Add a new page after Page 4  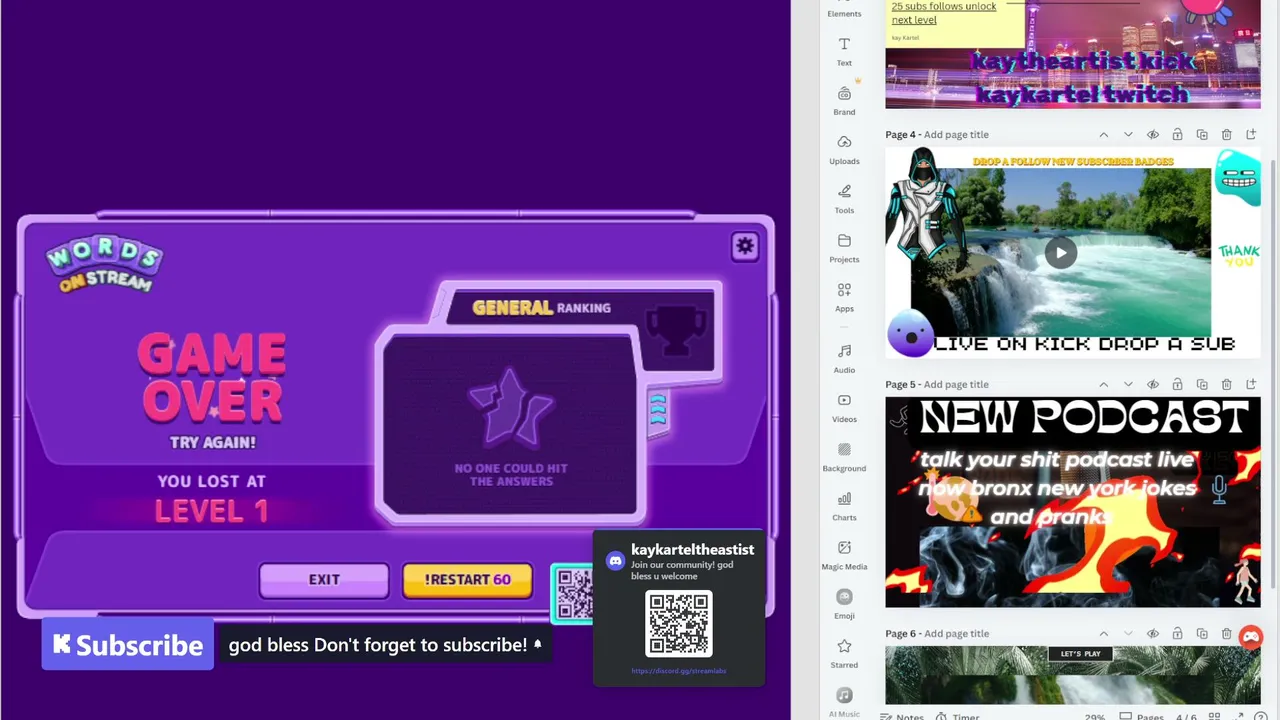click(1251, 135)
